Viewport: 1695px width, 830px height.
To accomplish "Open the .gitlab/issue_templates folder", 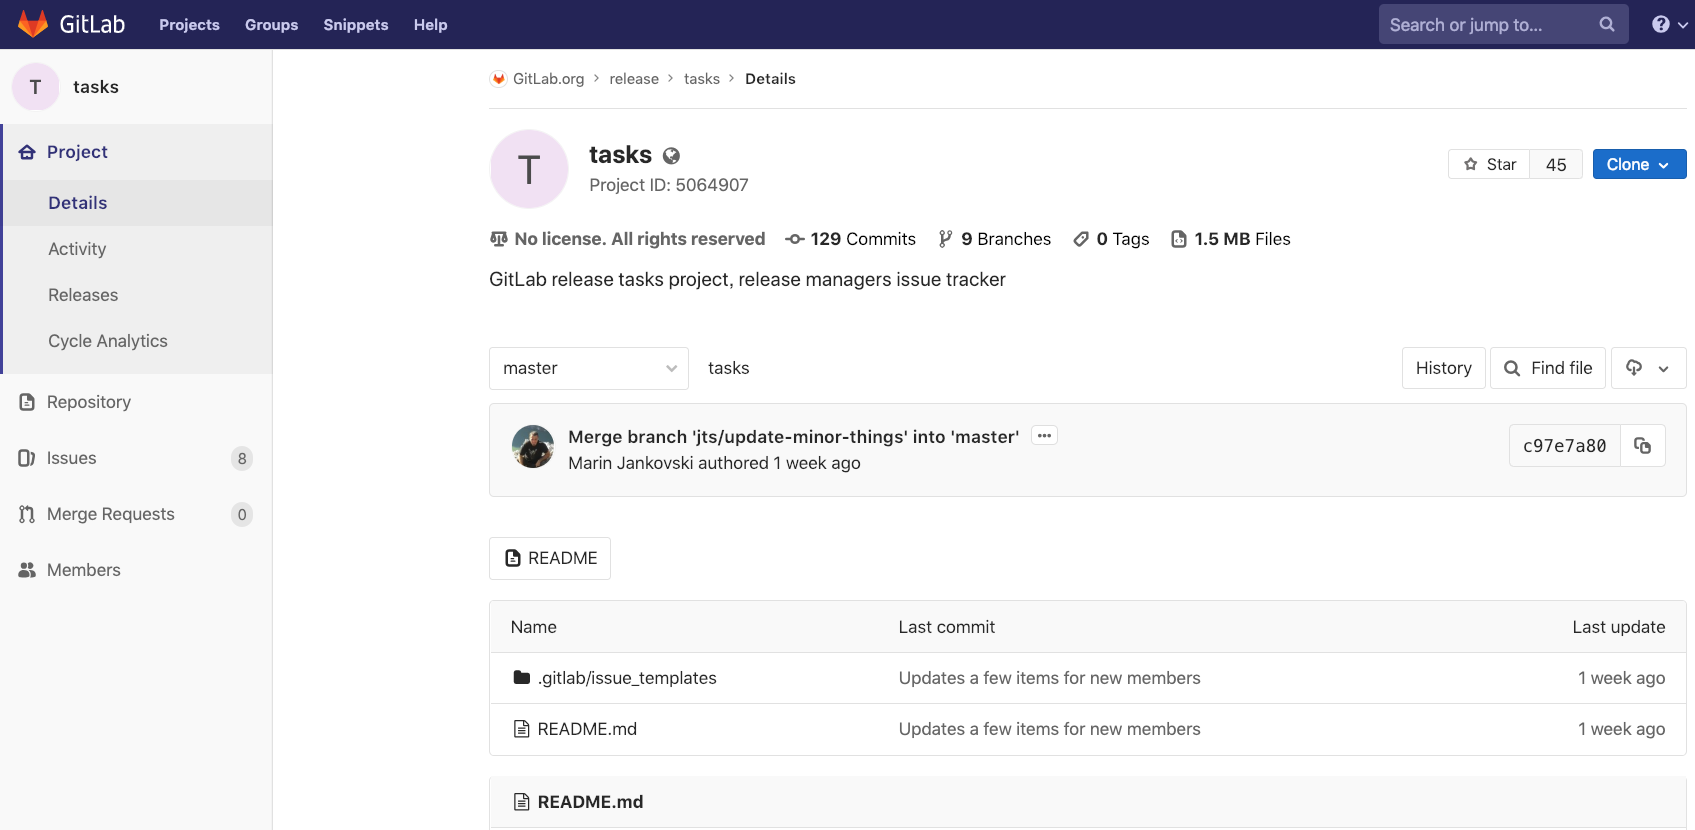I will pos(627,678).
